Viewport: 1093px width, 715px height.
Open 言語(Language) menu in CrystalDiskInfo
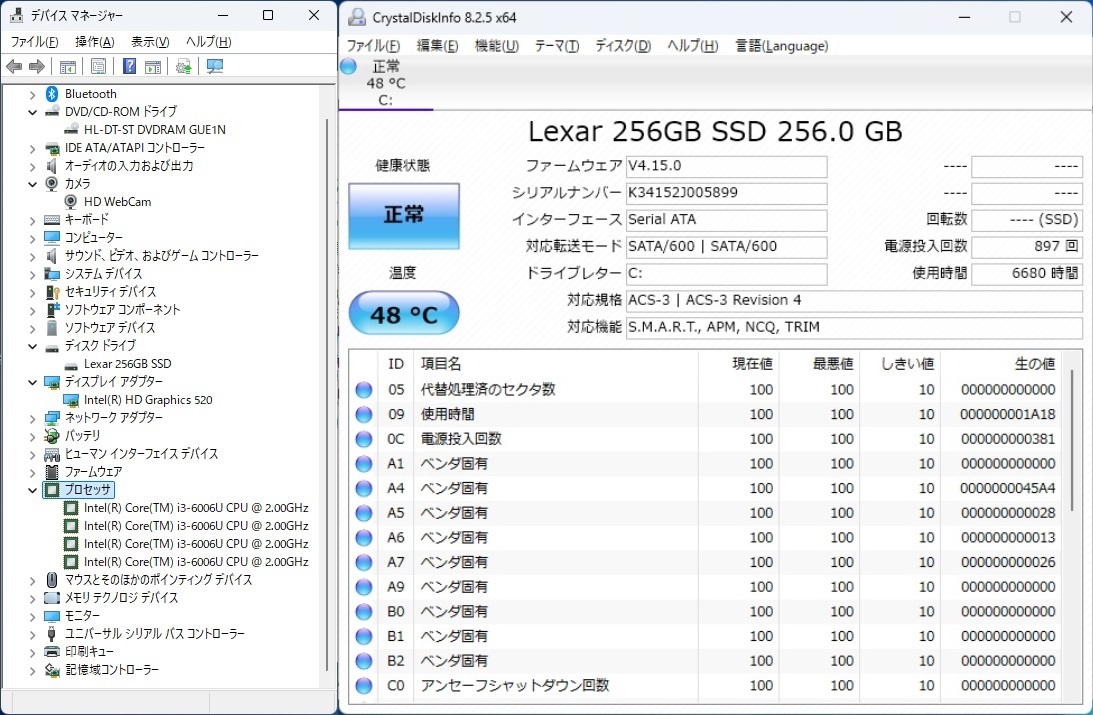point(781,46)
